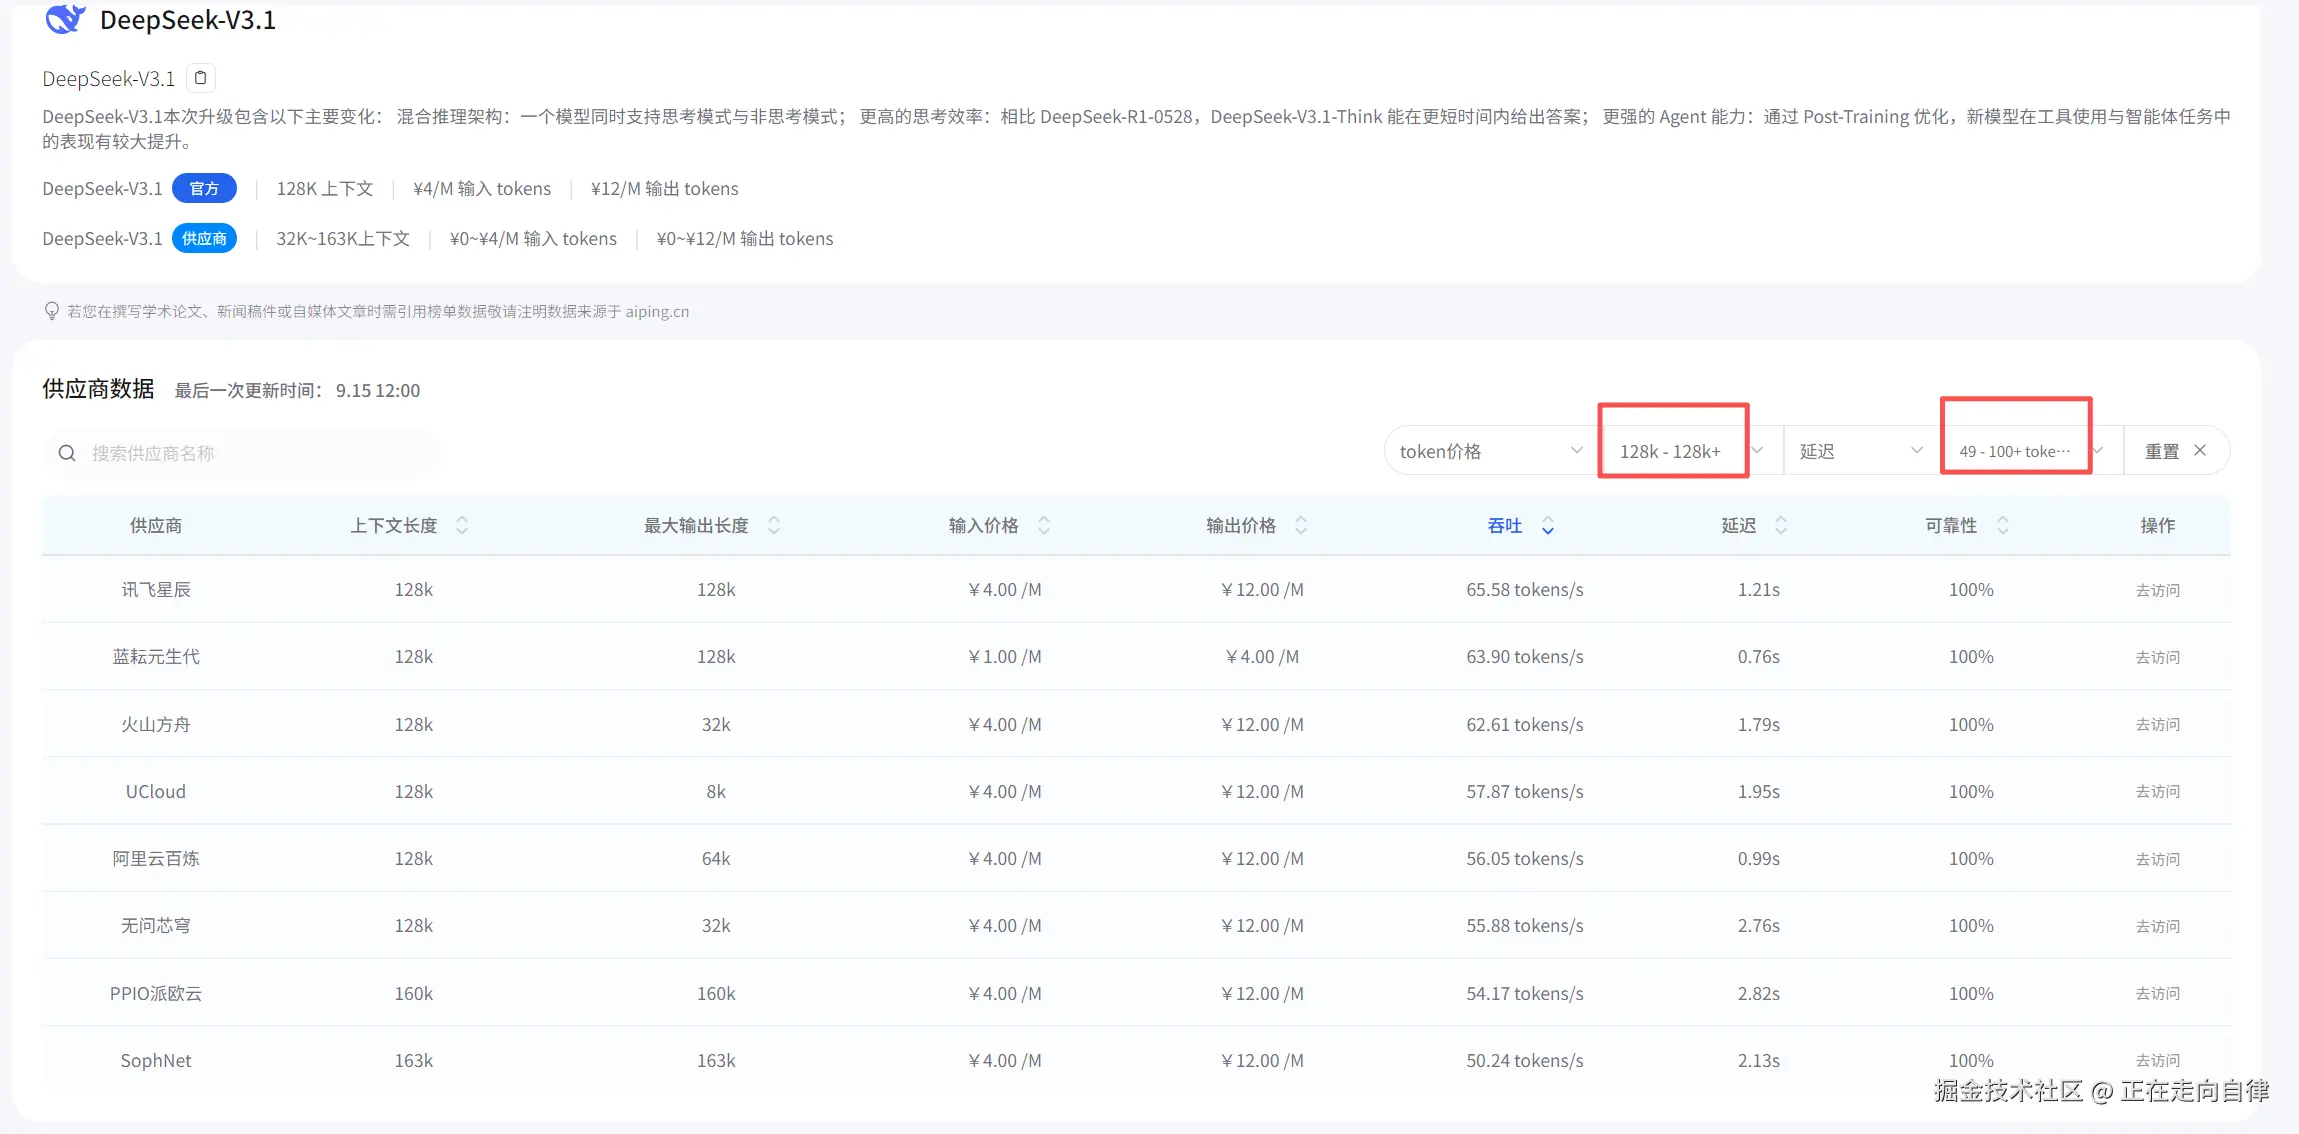Sort table by output price arrows
2299x1134 pixels.
[1301, 525]
